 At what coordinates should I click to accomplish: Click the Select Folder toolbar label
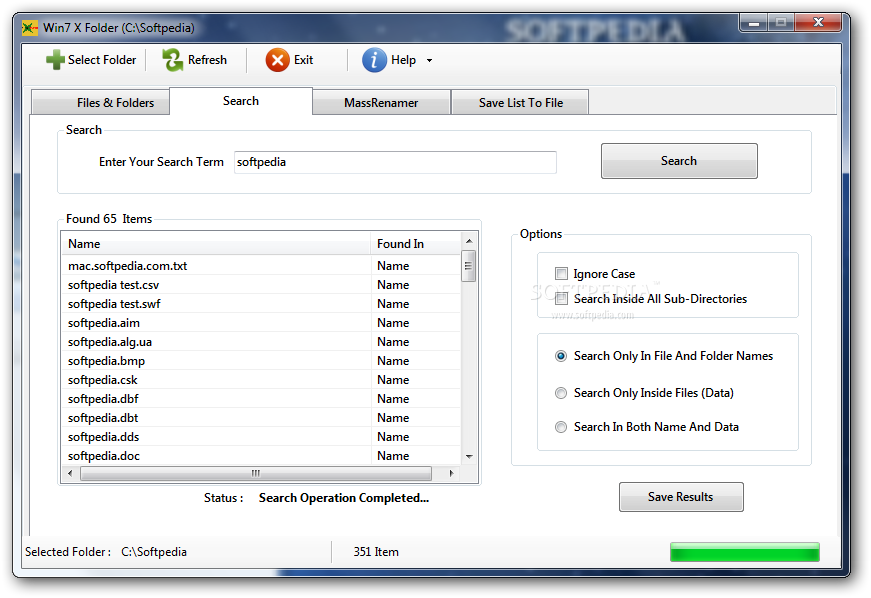pos(102,60)
